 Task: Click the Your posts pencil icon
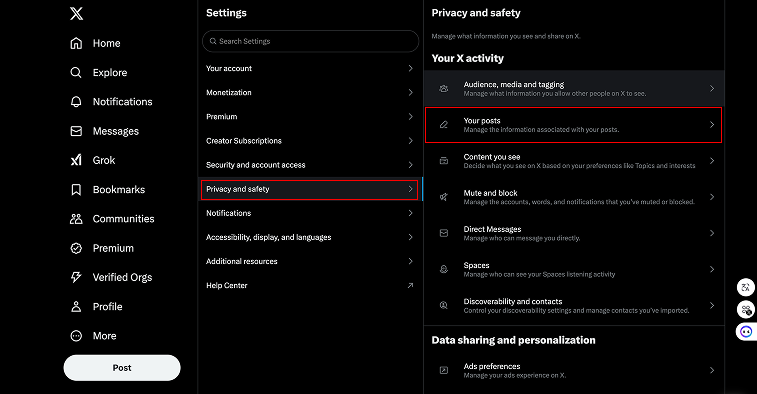[x=444, y=125]
